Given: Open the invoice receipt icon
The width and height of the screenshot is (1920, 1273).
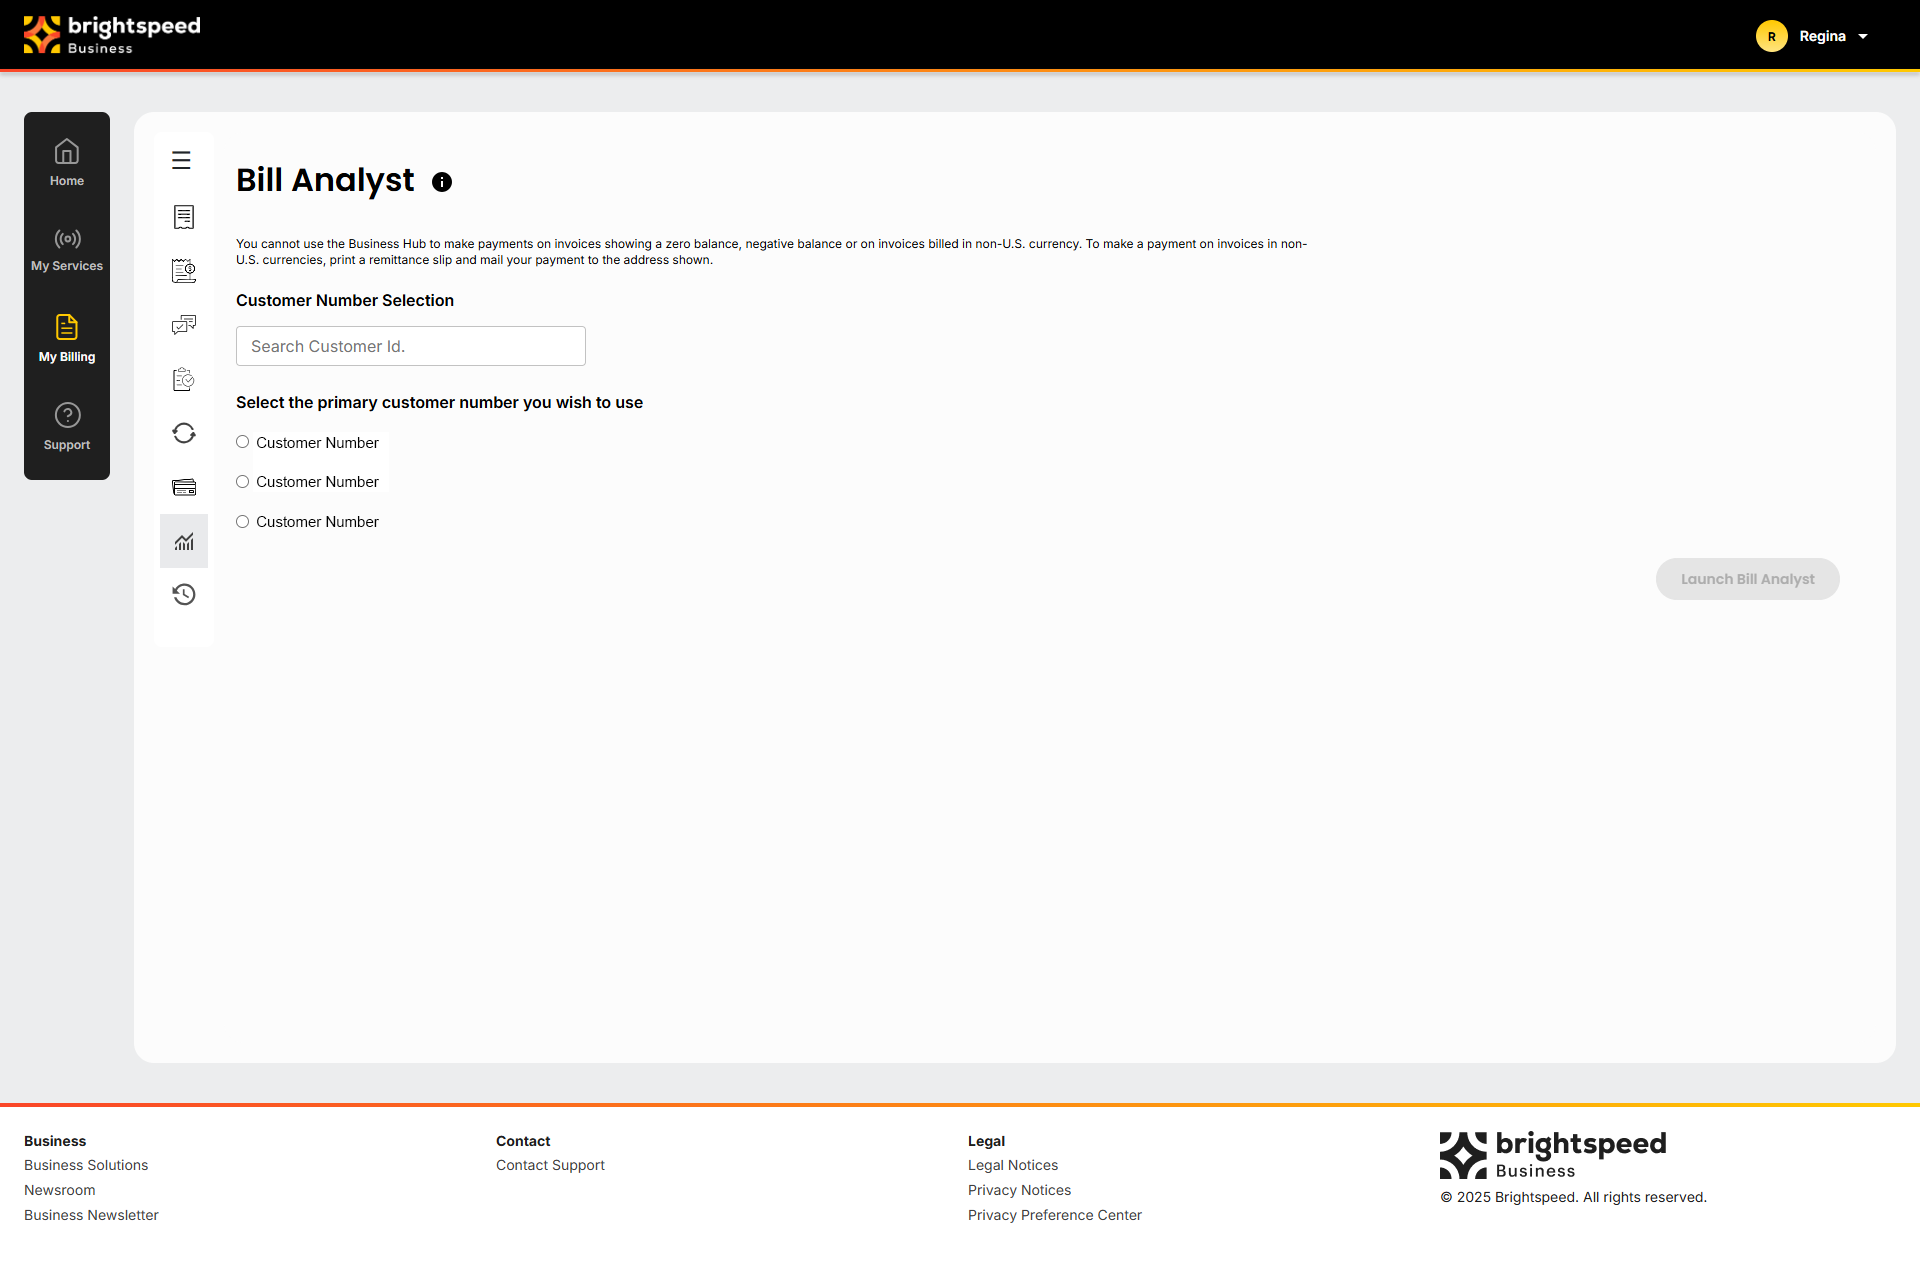Looking at the screenshot, I should tap(184, 217).
